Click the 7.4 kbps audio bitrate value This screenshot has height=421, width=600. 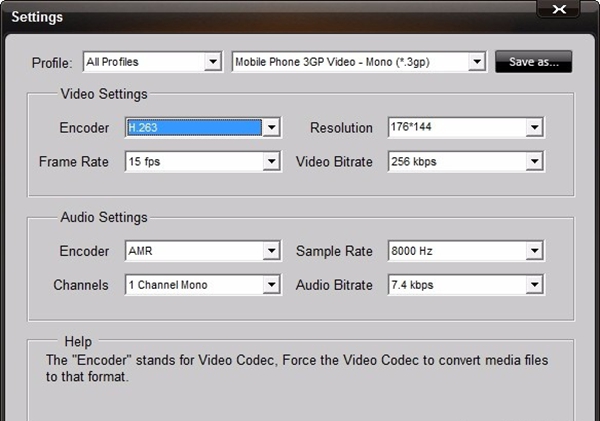[x=457, y=285]
